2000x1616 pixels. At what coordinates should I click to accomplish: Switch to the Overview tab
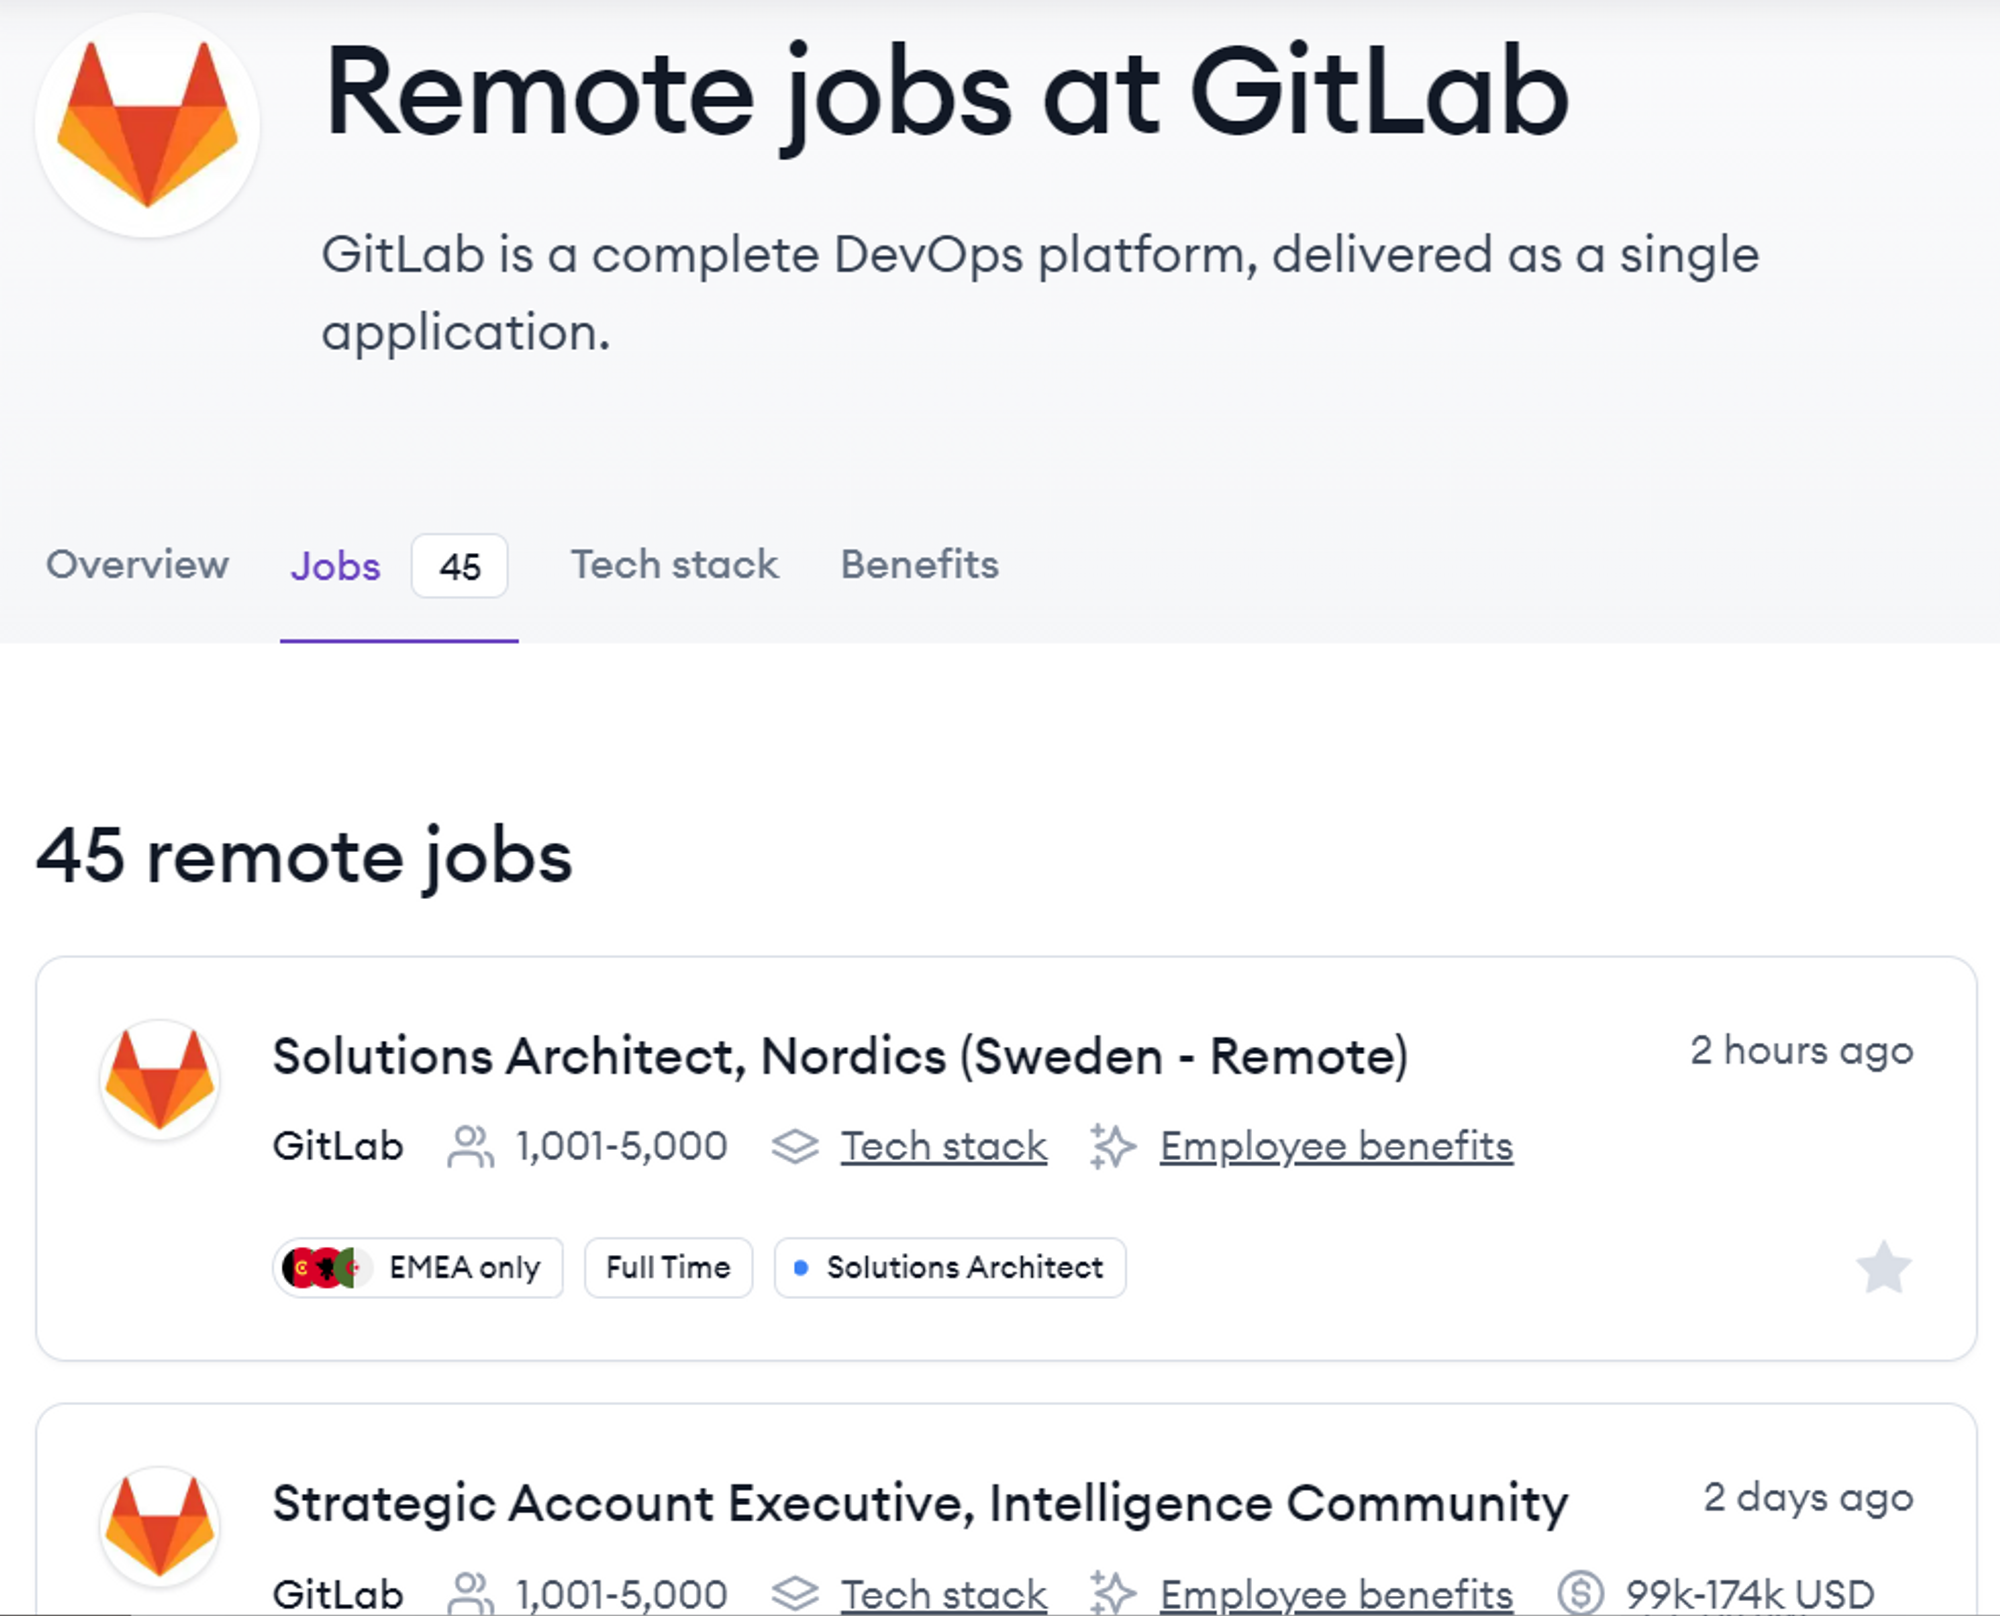coord(137,565)
